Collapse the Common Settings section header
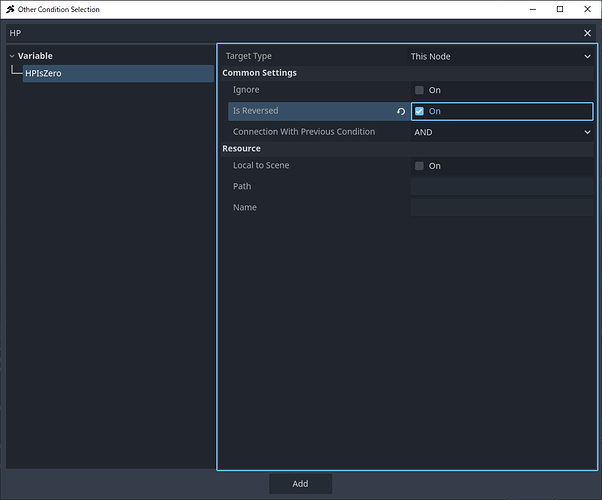The image size is (602, 500). point(259,73)
